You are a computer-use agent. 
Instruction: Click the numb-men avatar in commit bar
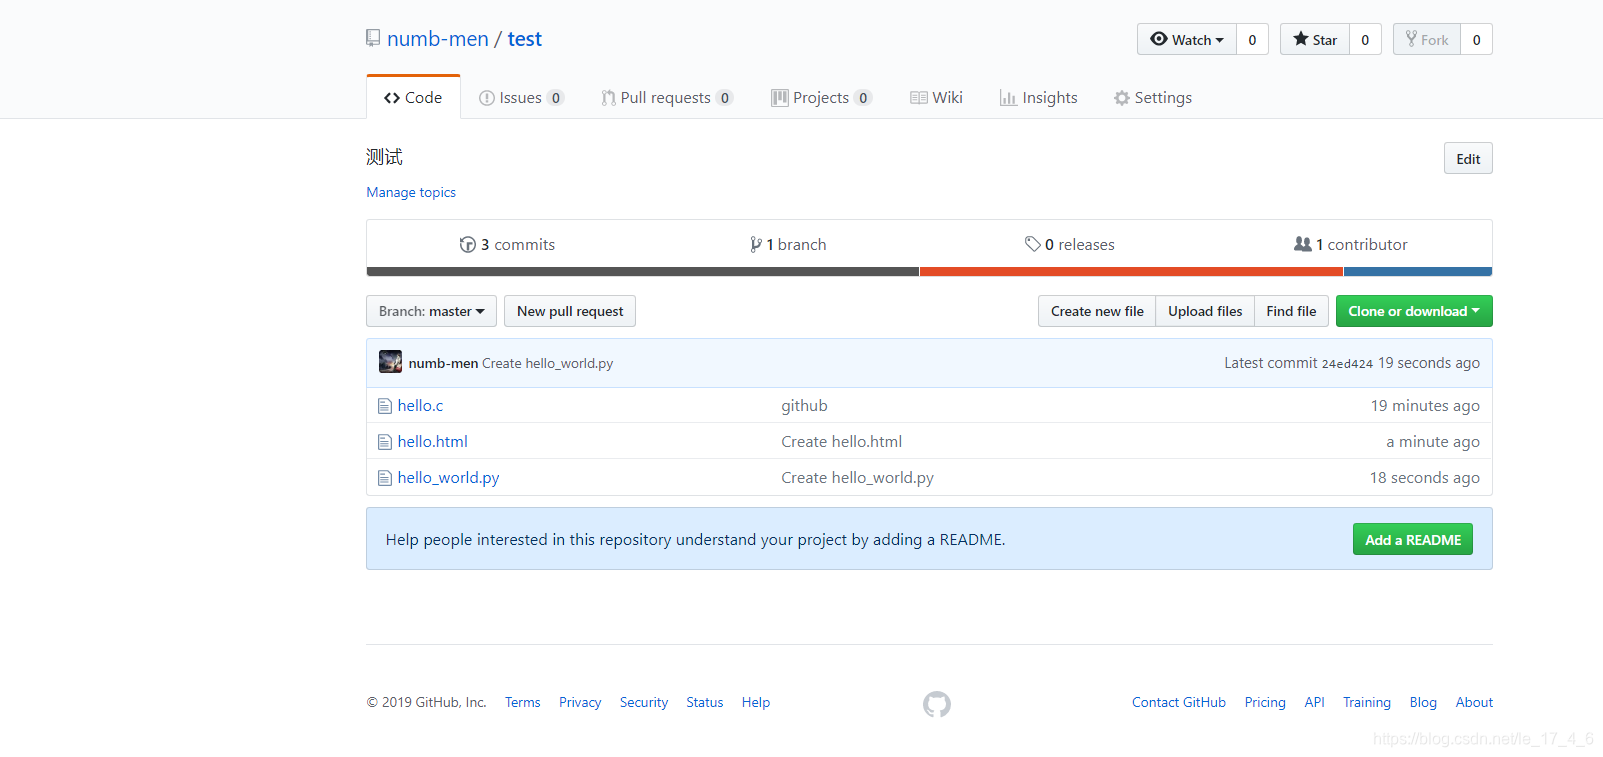(390, 362)
